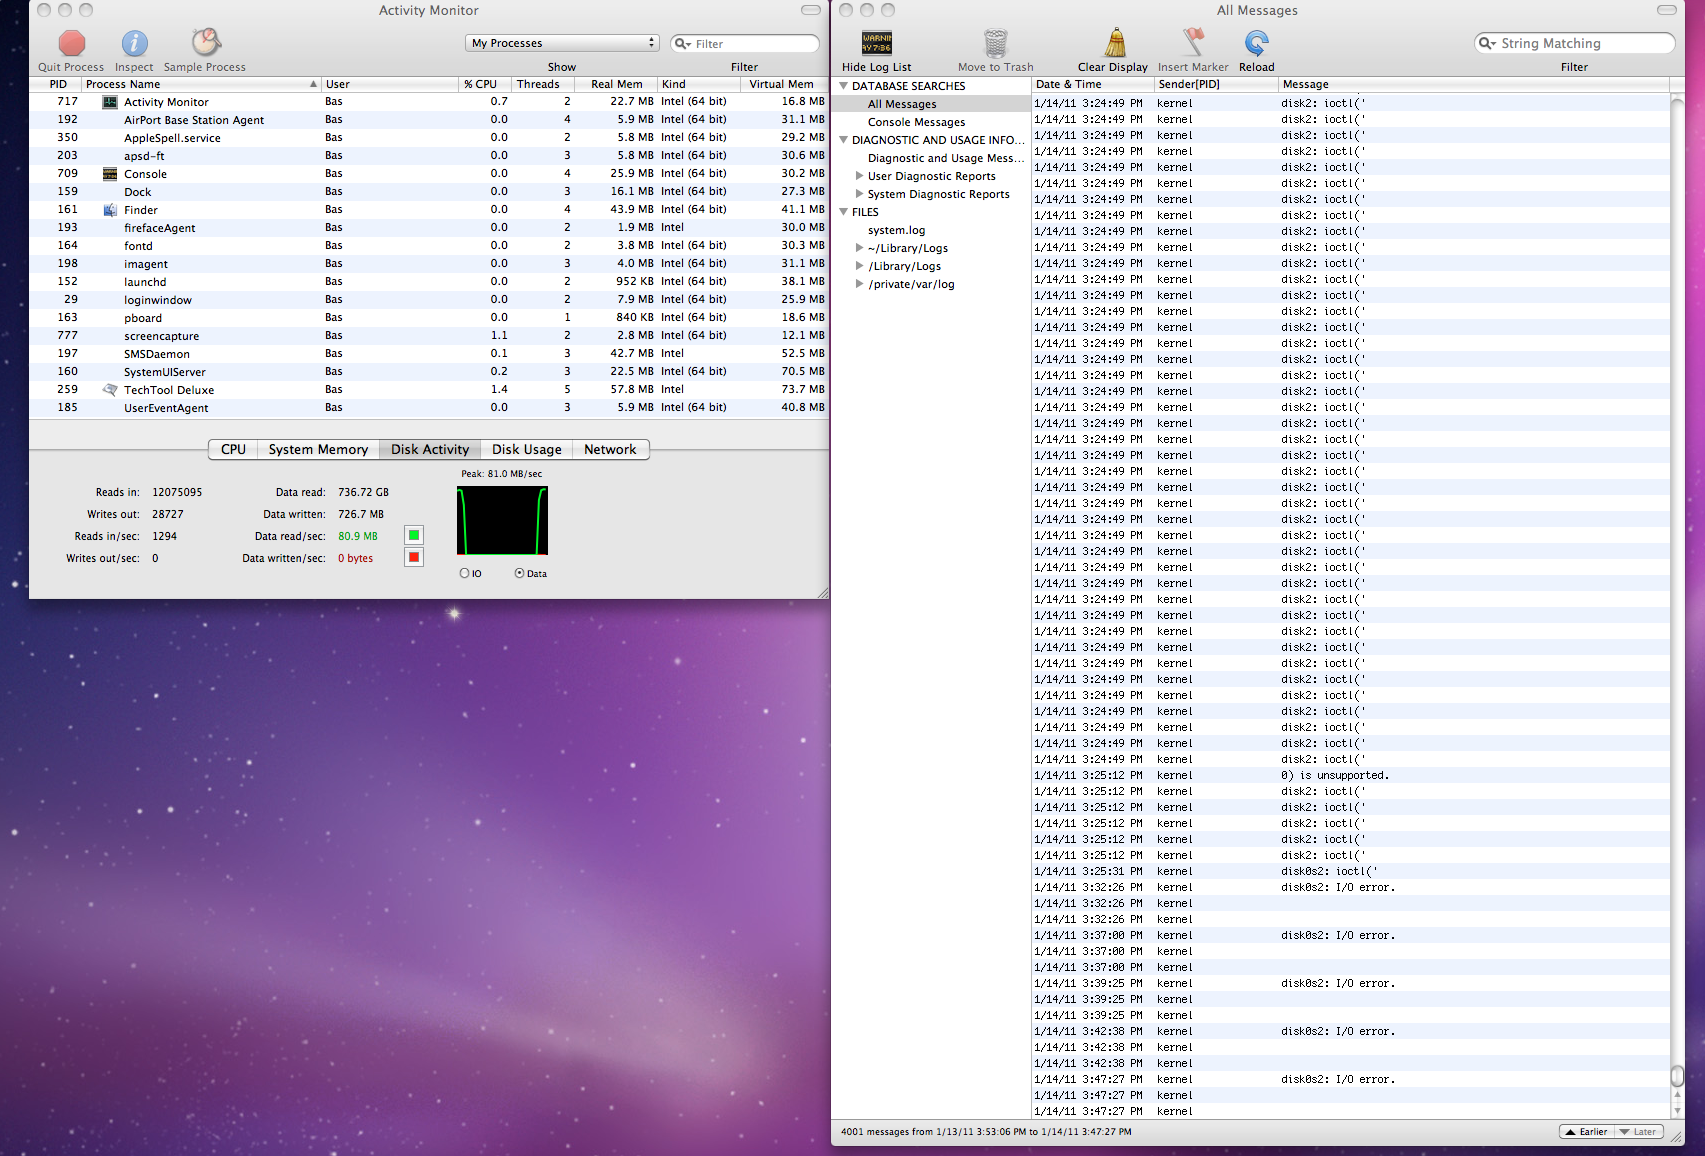
Task: Click the Activity Monitor process icon
Action: (110, 102)
